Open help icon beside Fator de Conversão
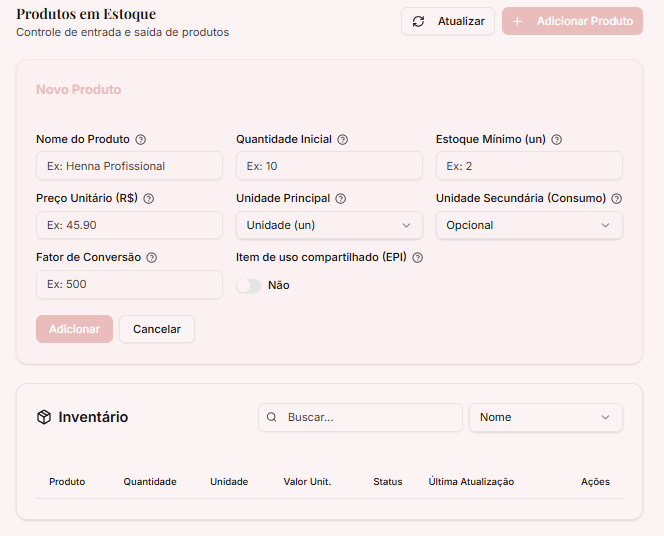Image resolution: width=664 pixels, height=536 pixels. (152, 257)
